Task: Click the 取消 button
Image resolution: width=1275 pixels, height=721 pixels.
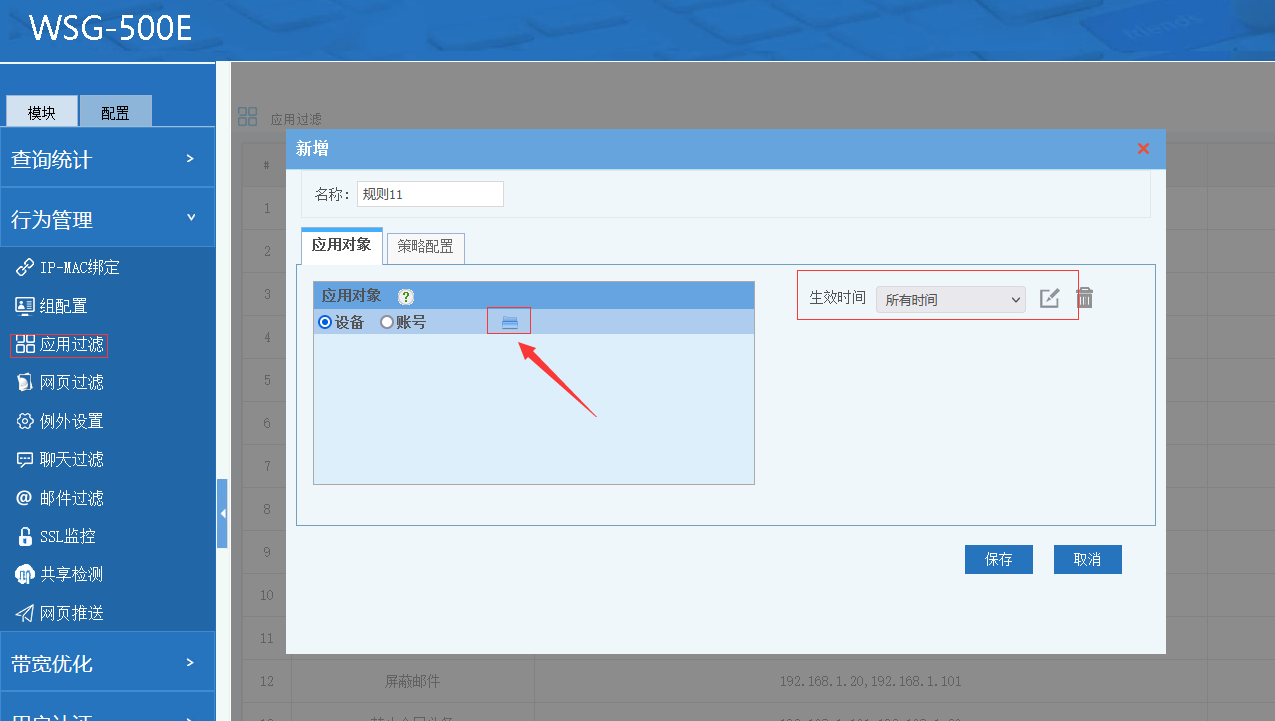Action: point(1087,560)
